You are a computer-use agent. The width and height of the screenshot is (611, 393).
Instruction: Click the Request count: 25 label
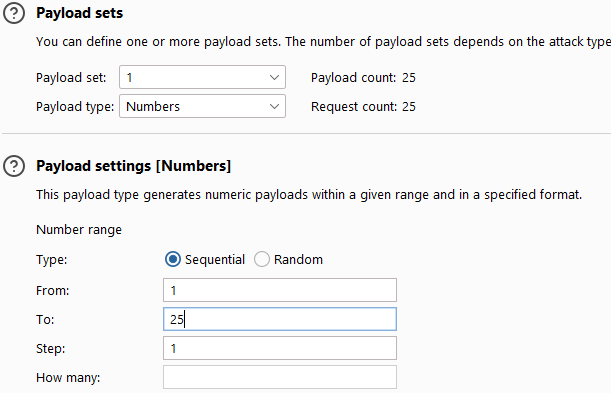363,106
